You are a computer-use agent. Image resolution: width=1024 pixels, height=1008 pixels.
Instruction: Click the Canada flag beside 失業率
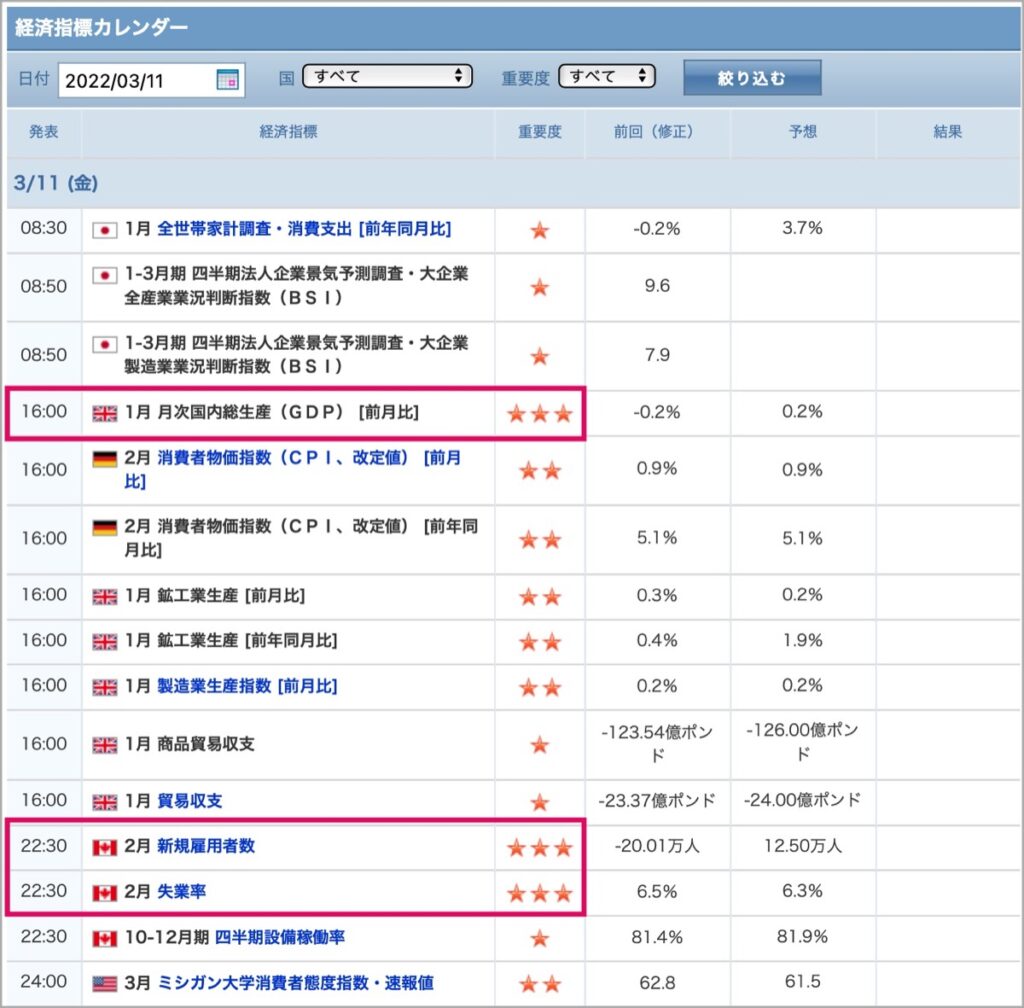[x=104, y=893]
